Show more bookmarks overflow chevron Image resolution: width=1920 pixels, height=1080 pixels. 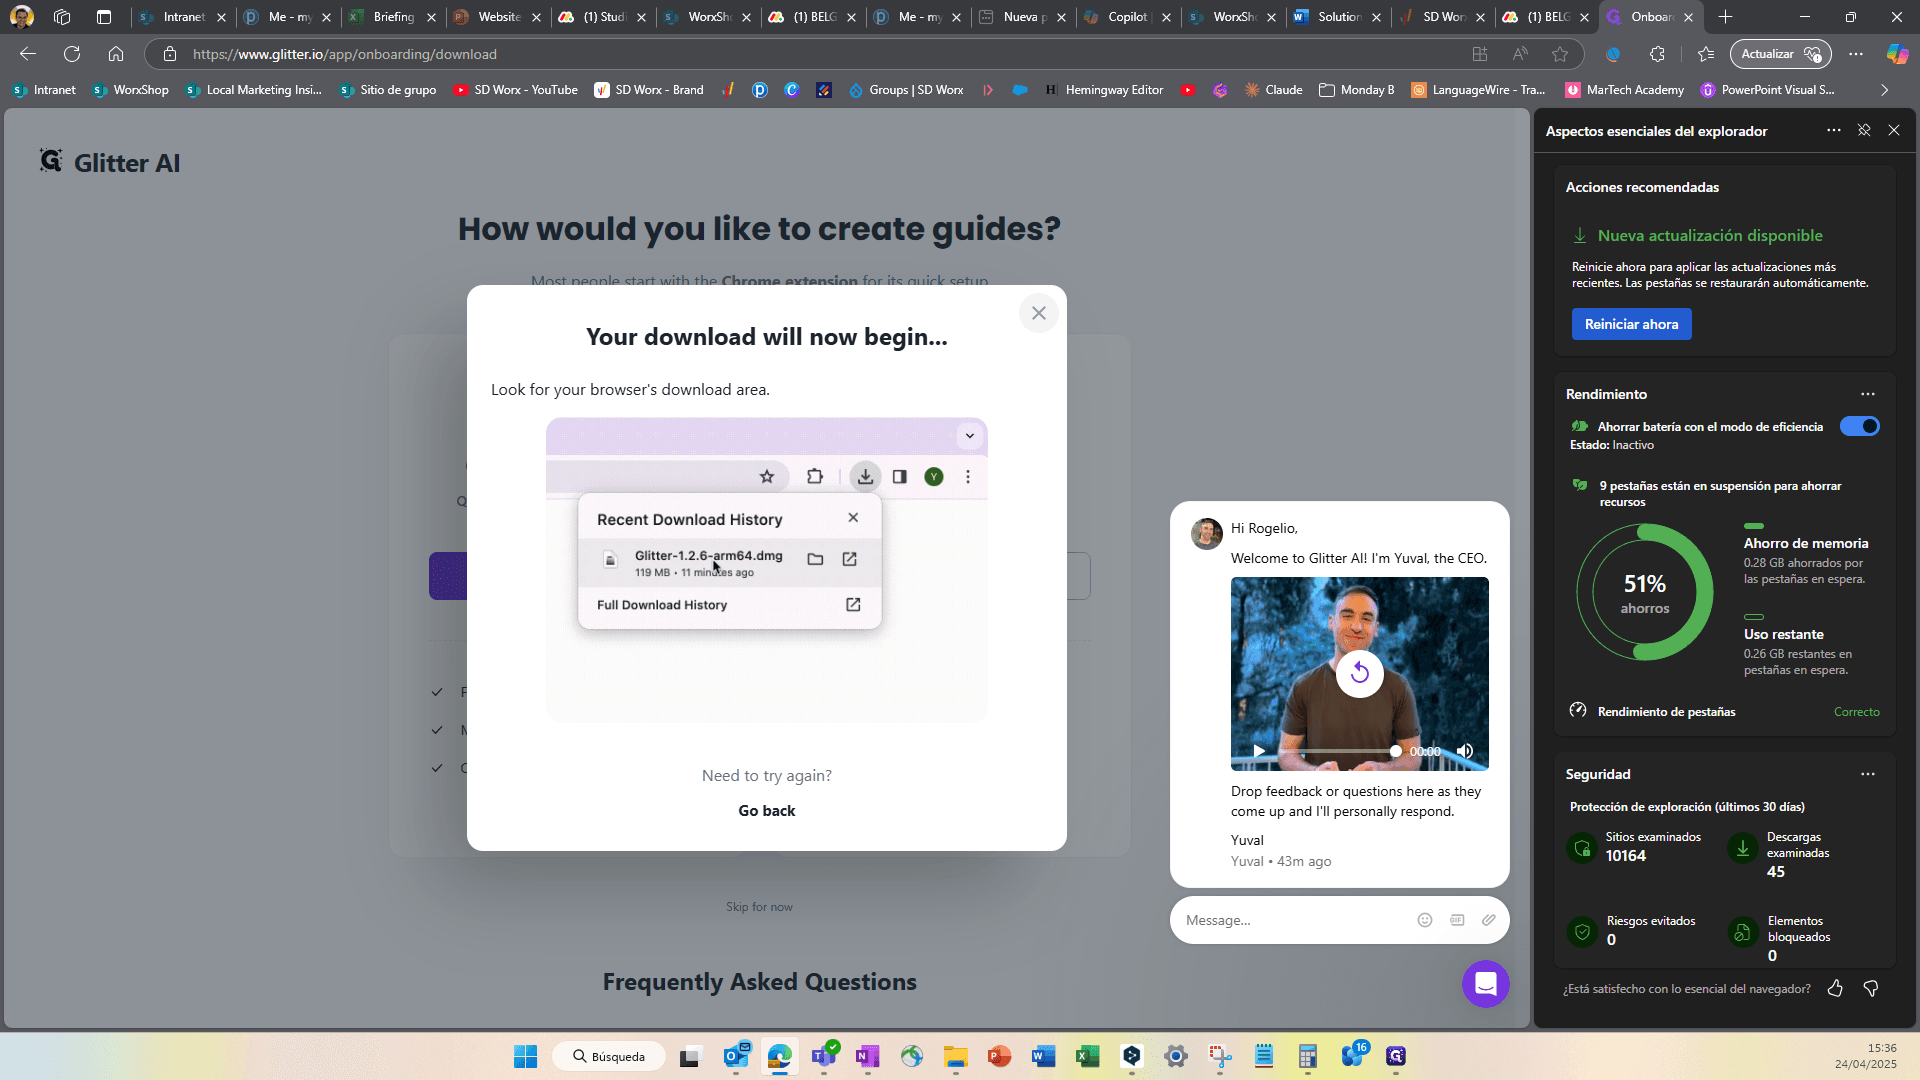[x=1885, y=90]
